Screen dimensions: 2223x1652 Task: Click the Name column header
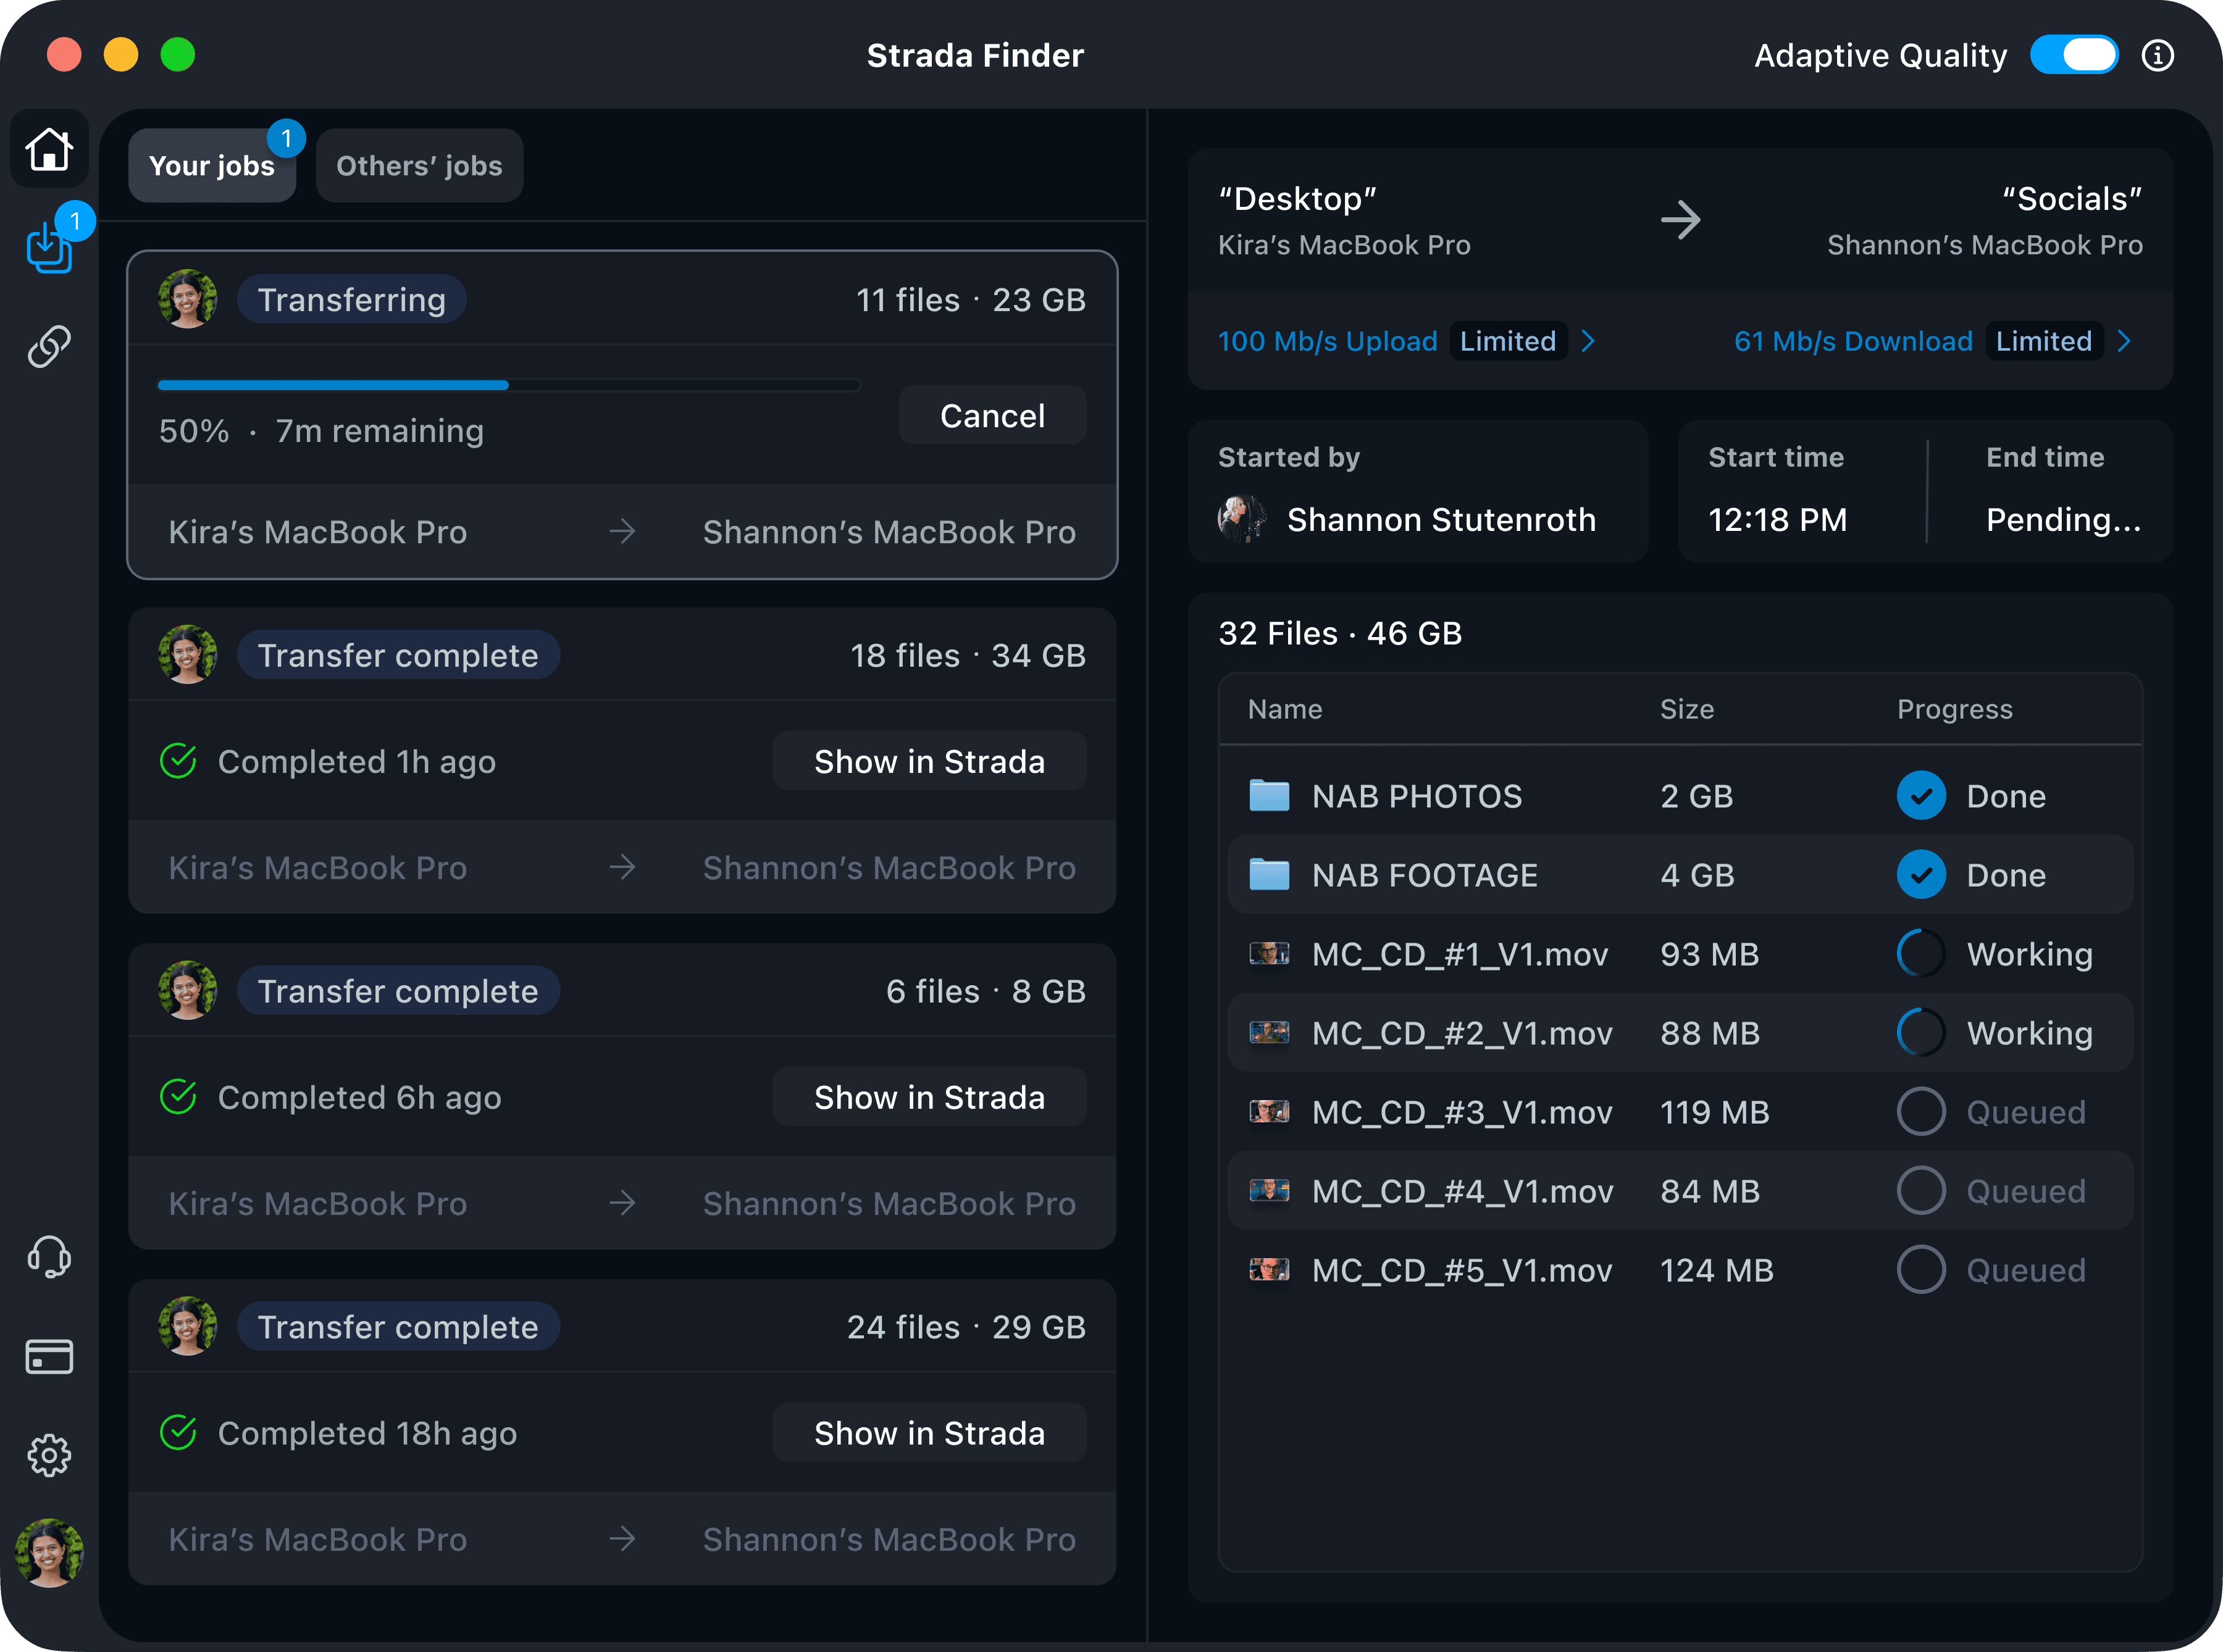(x=1285, y=709)
